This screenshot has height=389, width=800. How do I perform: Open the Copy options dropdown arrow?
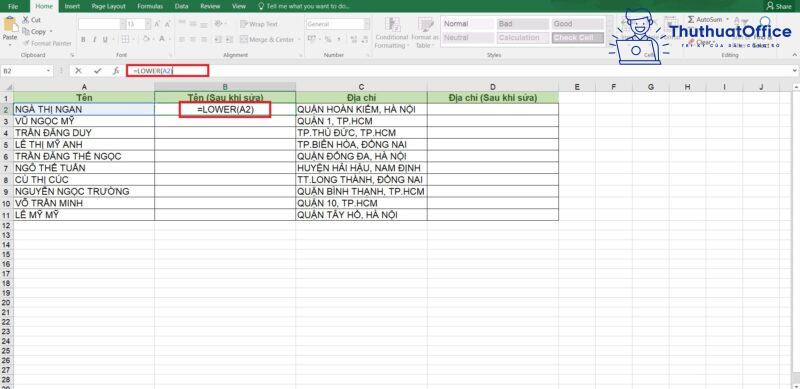[x=51, y=32]
